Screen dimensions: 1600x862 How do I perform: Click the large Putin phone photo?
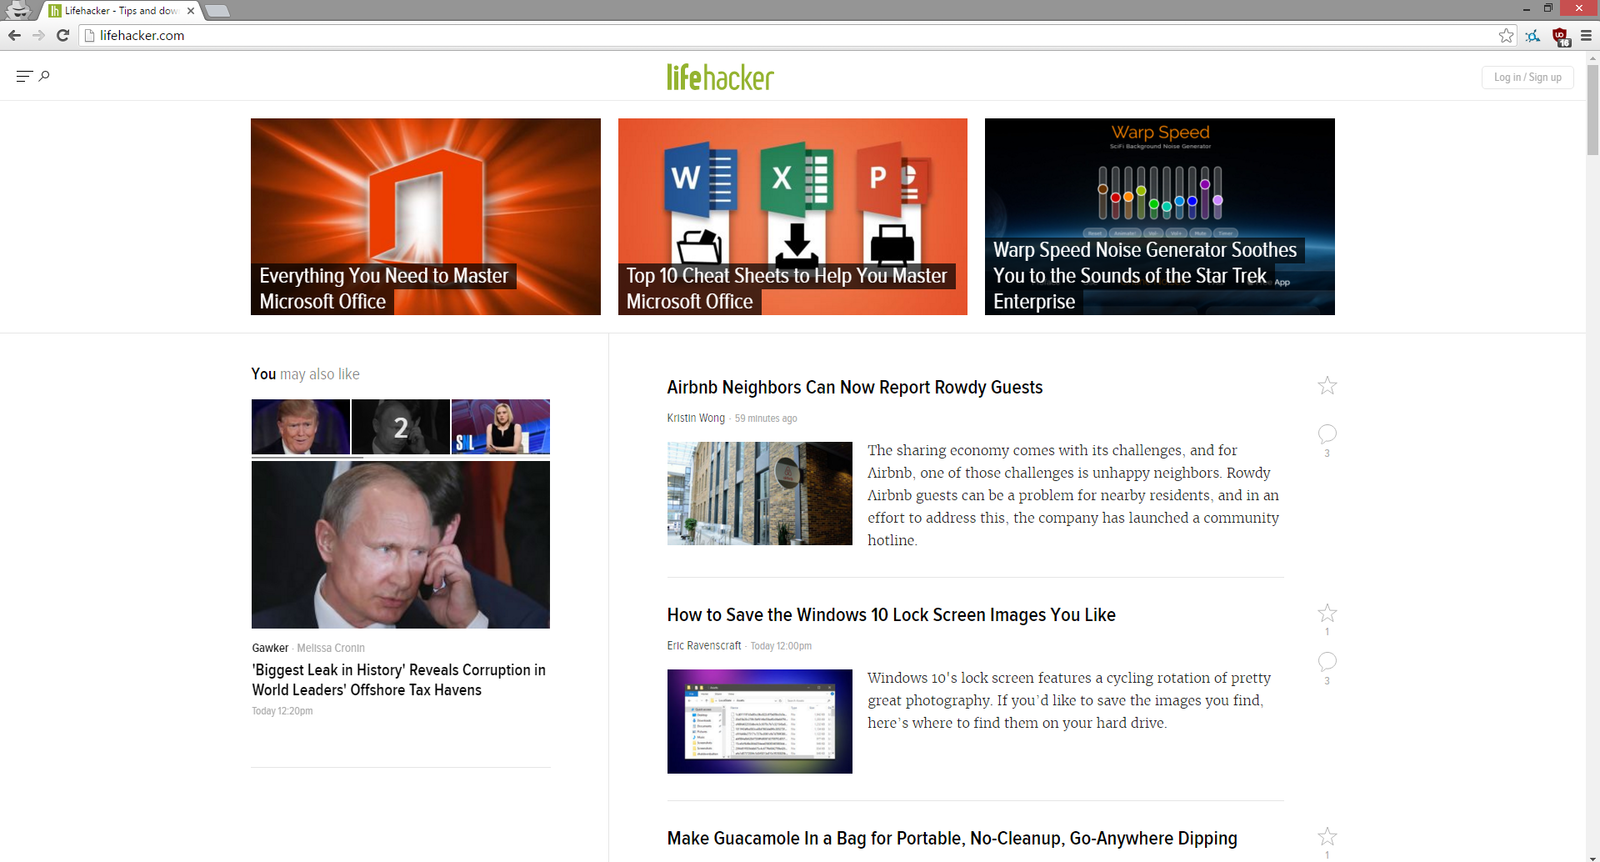coord(400,545)
